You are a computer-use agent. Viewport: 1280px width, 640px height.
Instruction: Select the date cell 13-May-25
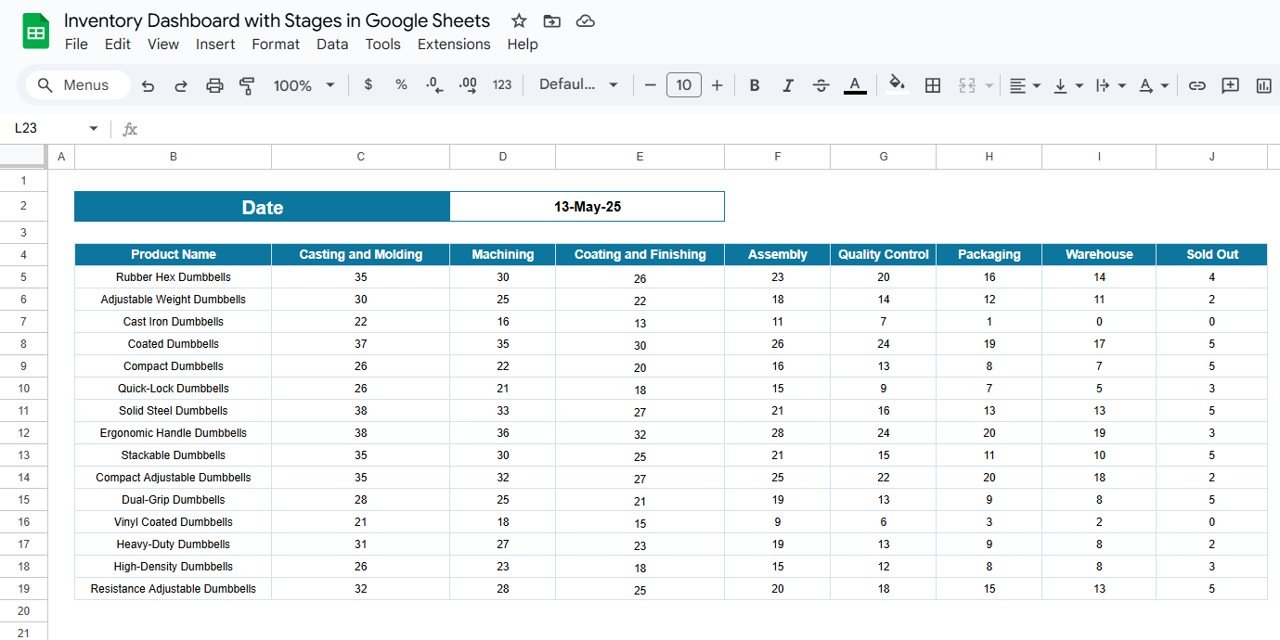587,207
